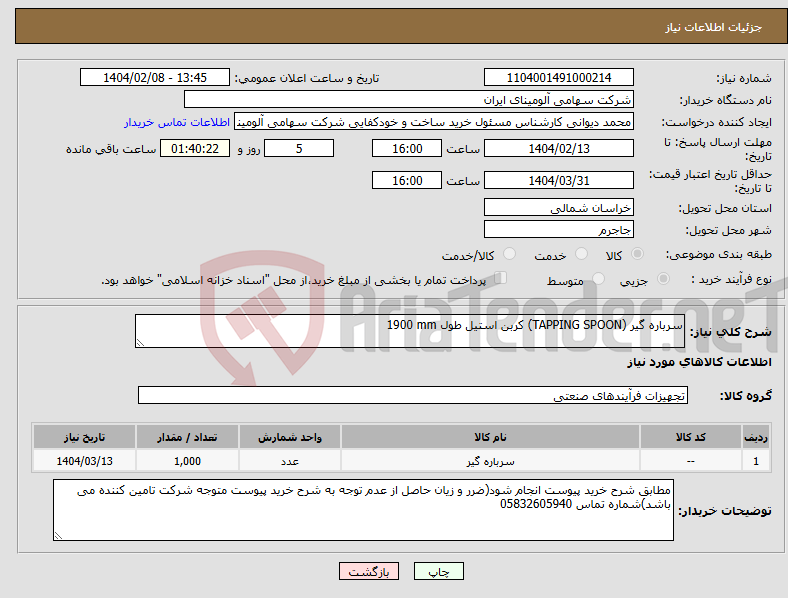Click the توضیحات خریدار notes text area
Screen dimensions: 788x598
(x=363, y=510)
